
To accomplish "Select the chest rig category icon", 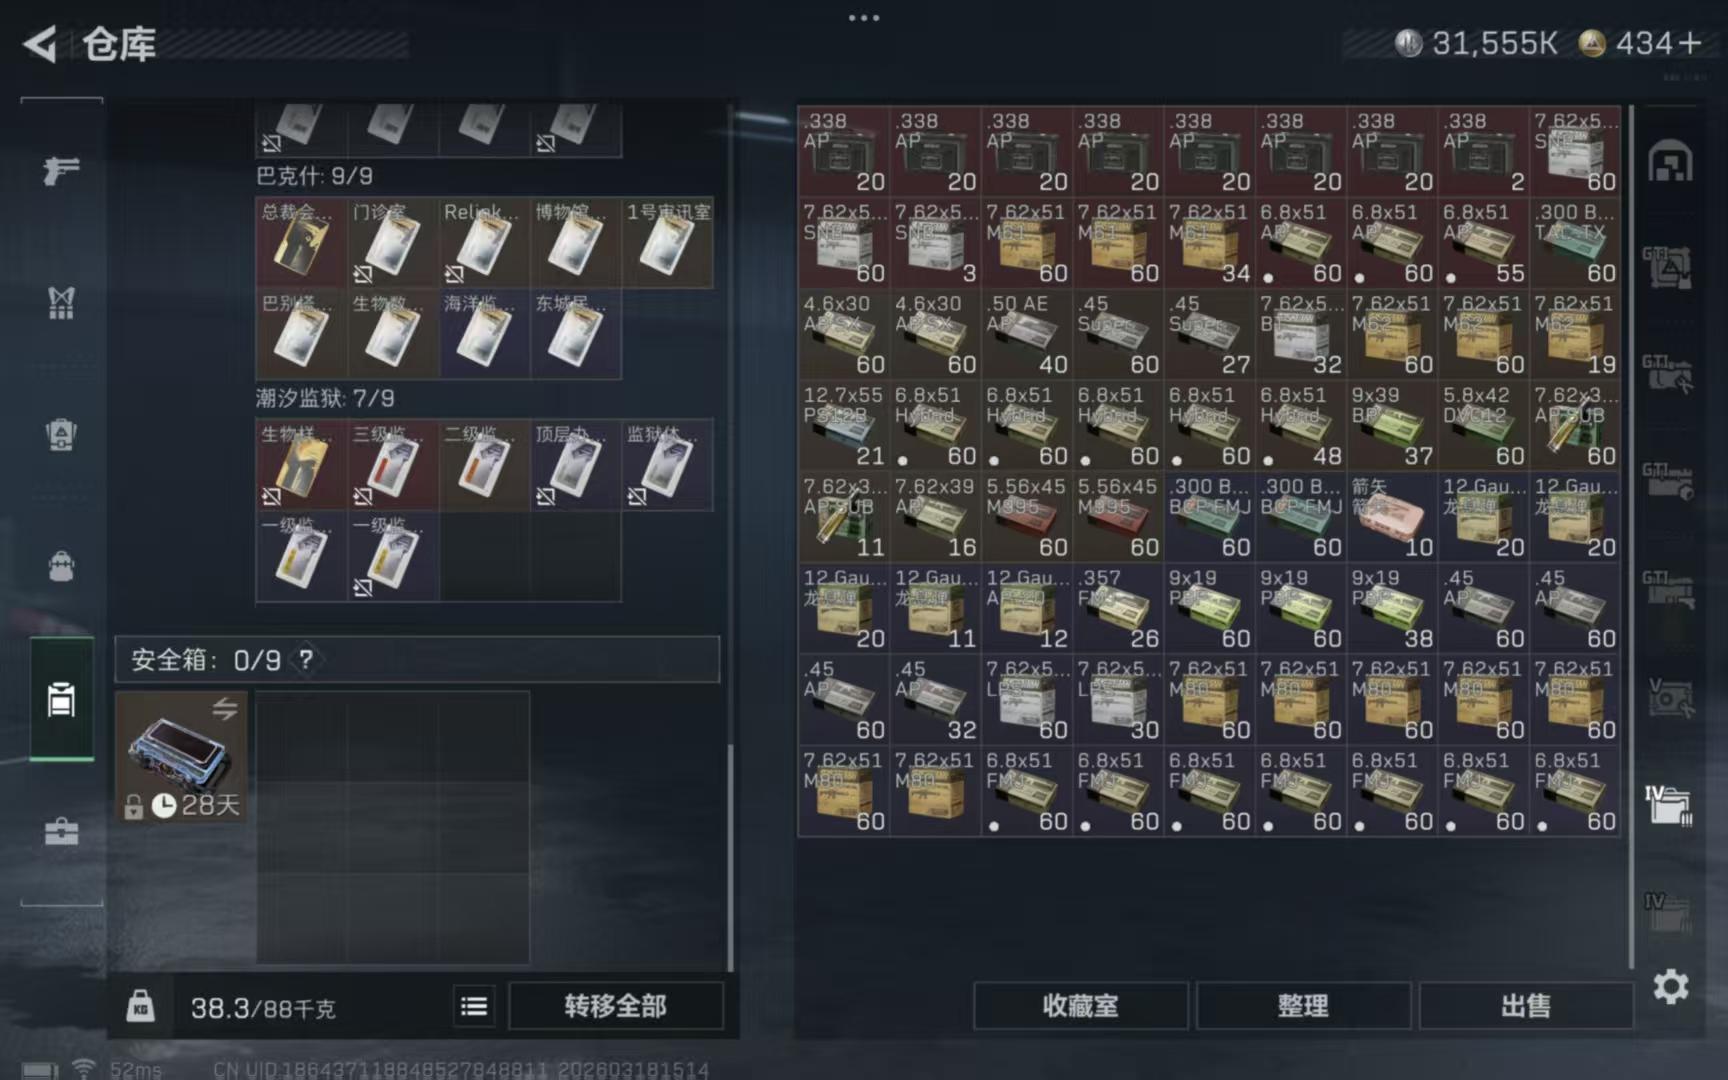I will coord(61,302).
